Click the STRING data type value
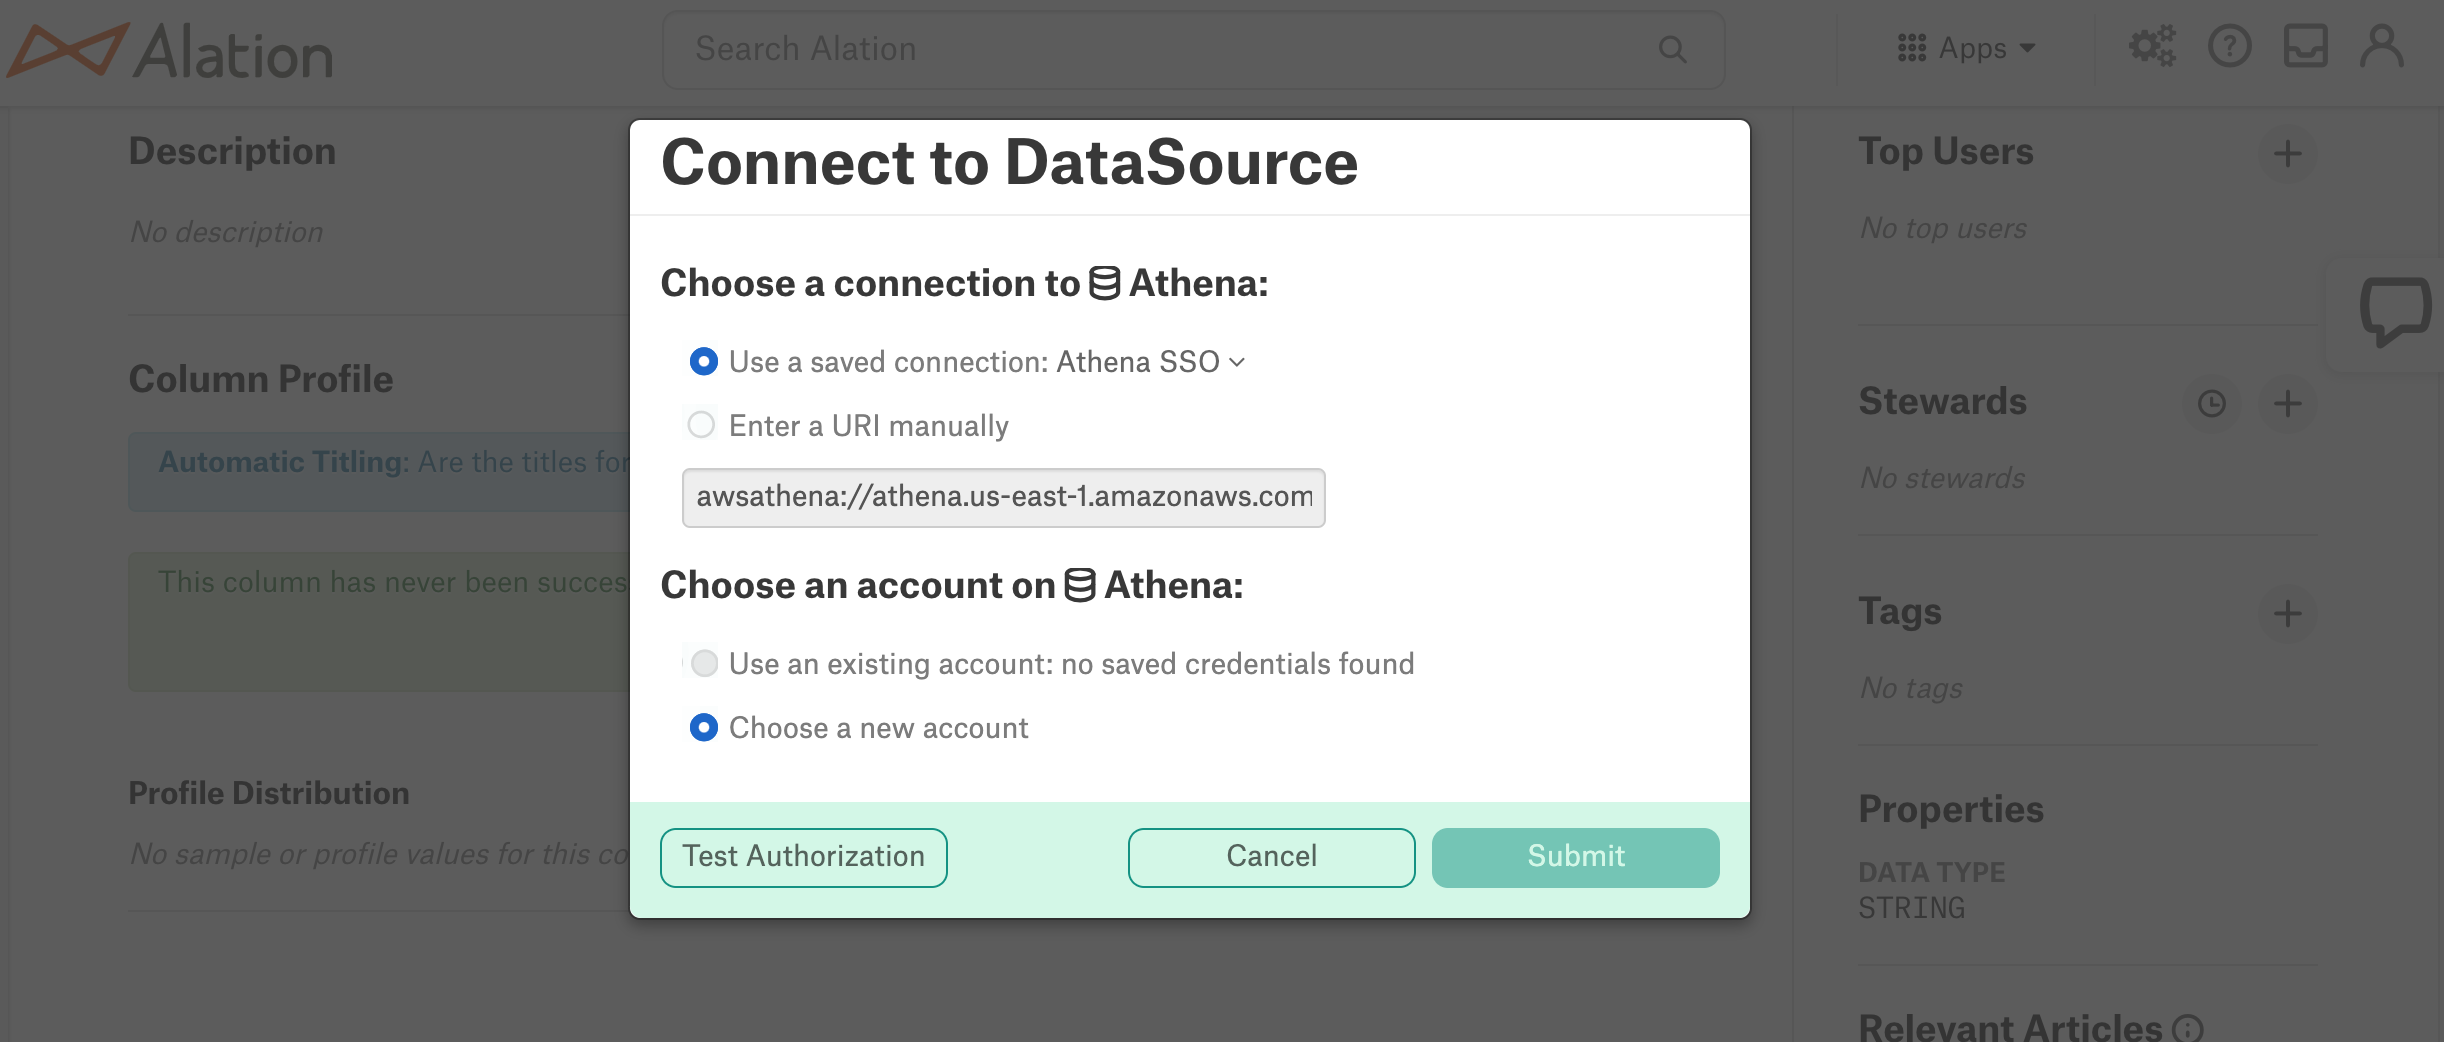Image resolution: width=2444 pixels, height=1042 pixels. (1911, 908)
